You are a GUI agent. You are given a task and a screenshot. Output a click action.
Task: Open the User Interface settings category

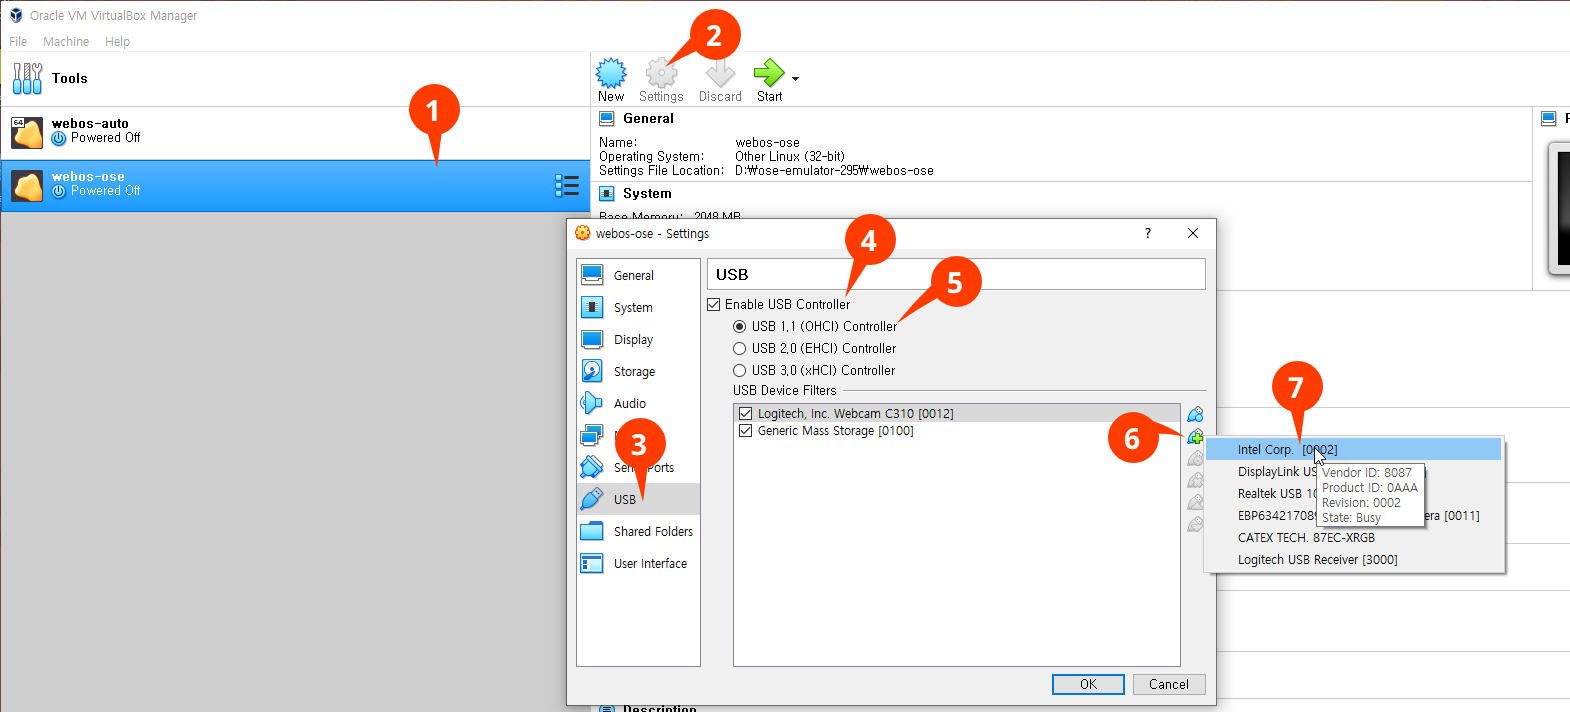[x=638, y=563]
